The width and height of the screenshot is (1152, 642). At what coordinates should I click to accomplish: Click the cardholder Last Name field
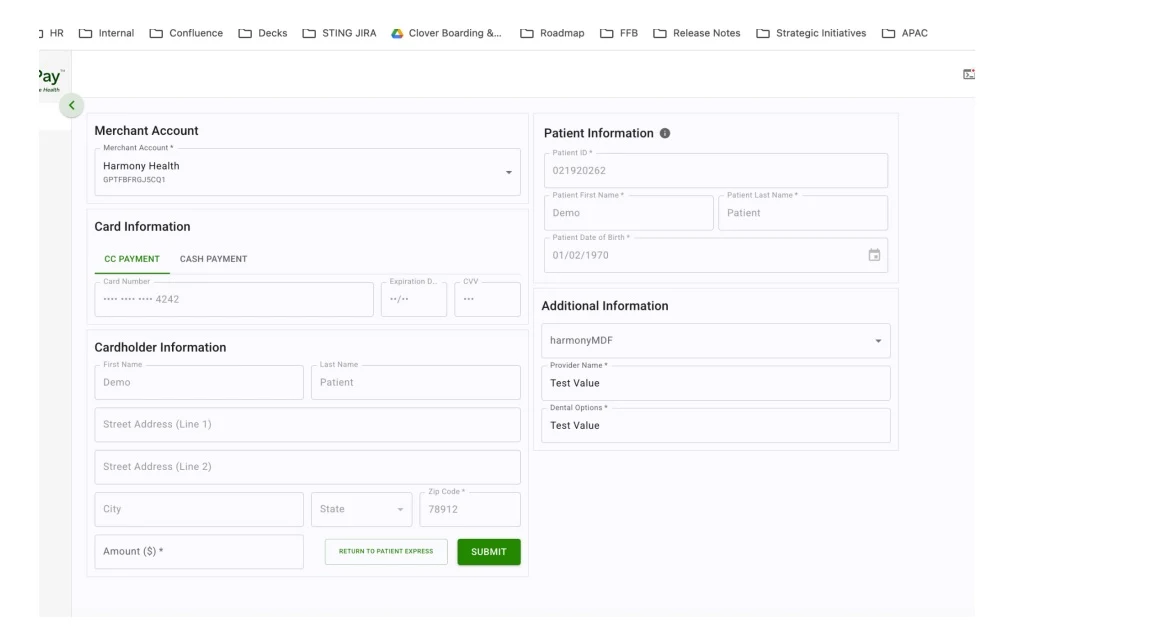point(416,382)
